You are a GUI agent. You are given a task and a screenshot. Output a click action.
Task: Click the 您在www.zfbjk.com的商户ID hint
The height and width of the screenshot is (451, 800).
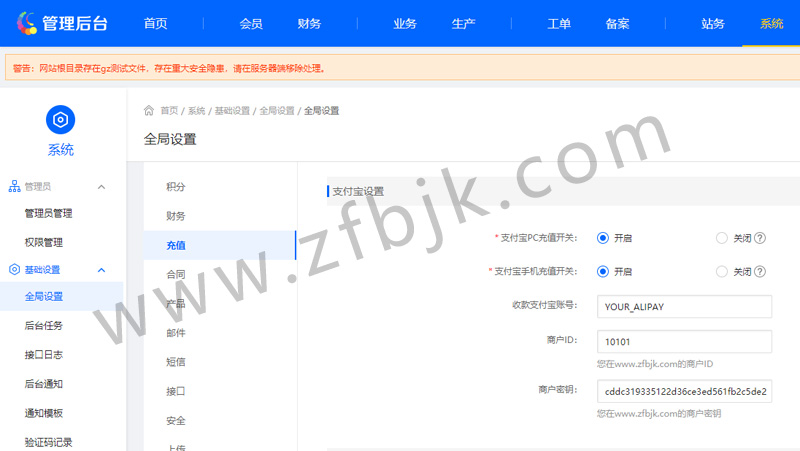click(x=655, y=364)
